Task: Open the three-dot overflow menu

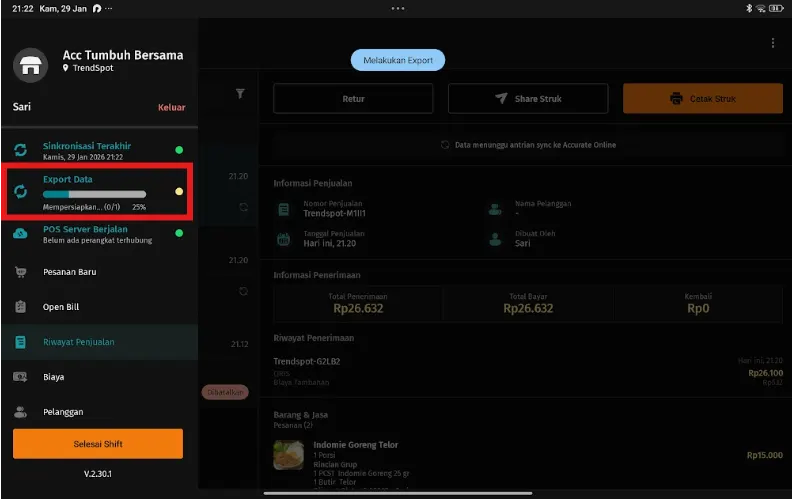Action: pos(772,43)
